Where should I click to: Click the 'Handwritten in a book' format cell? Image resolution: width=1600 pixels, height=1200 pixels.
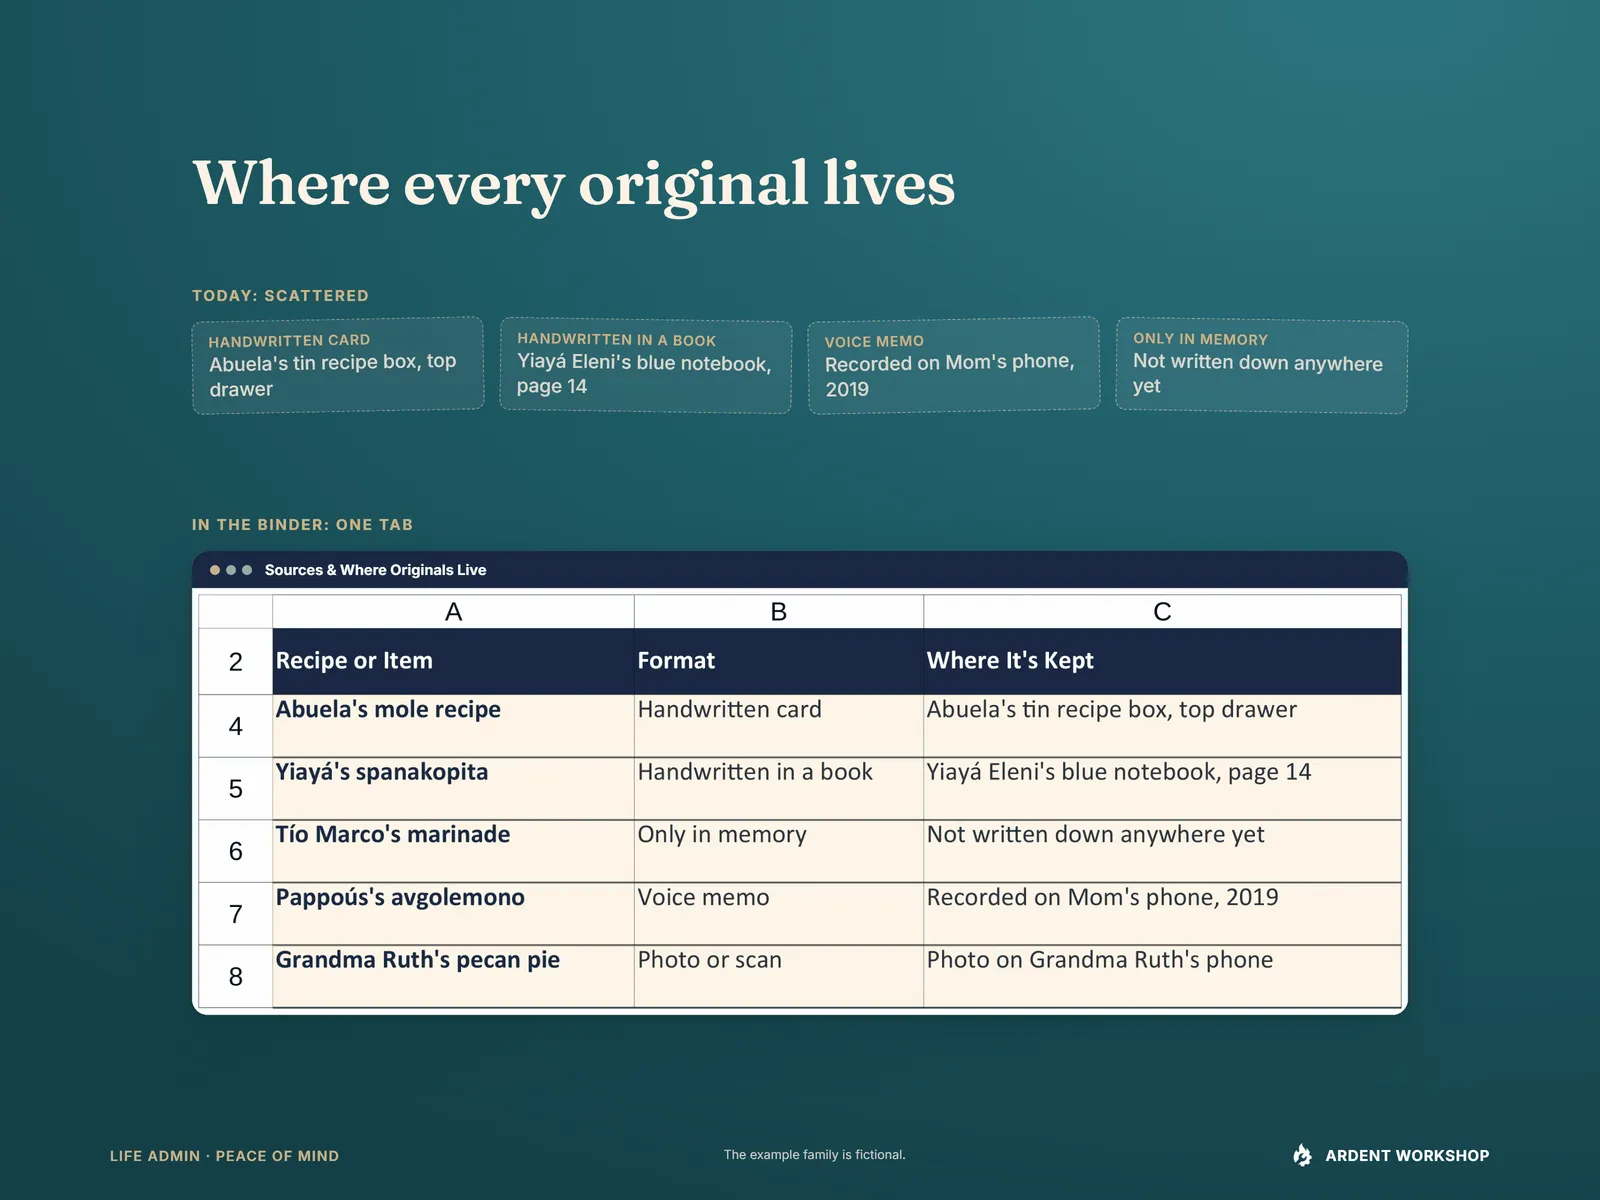coord(779,789)
